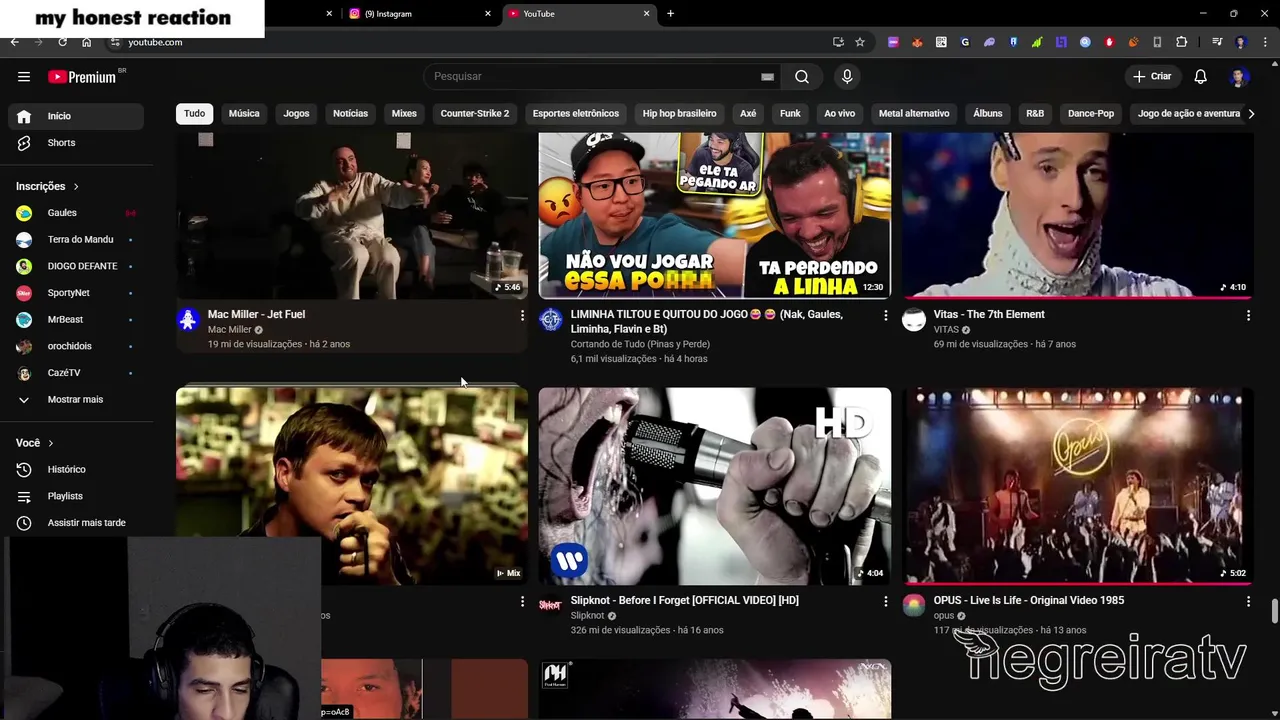Play the Mac Miller Jet Fuel thumbnail
This screenshot has width=1280, height=720.
[x=352, y=215]
